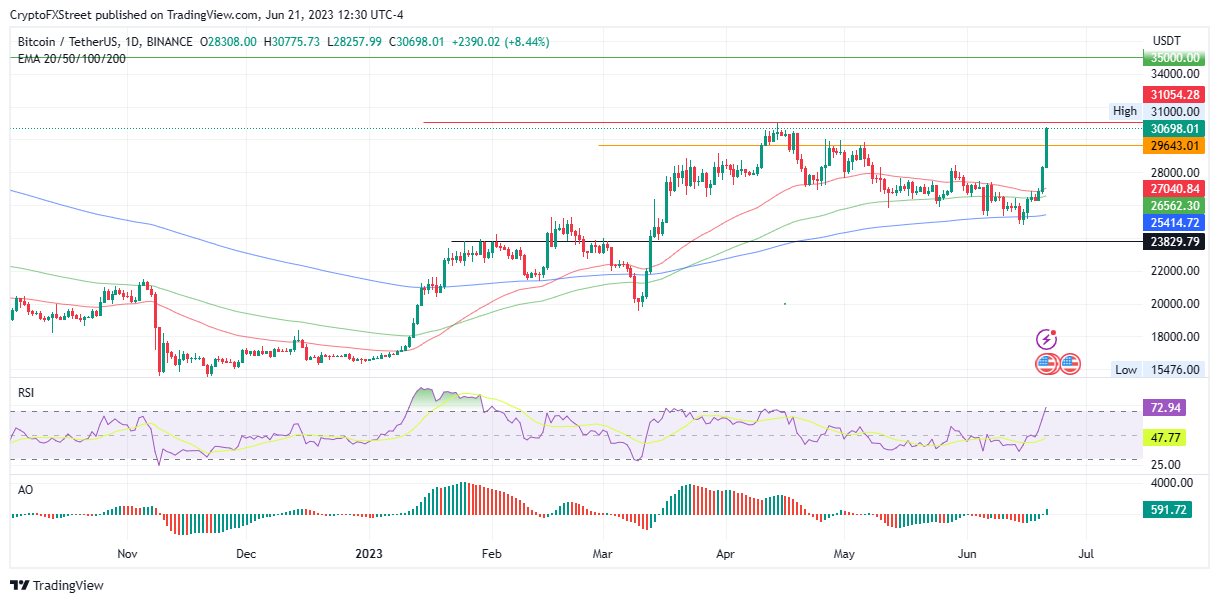Click the High price marker label
1219x603 pixels.
(x=1124, y=111)
